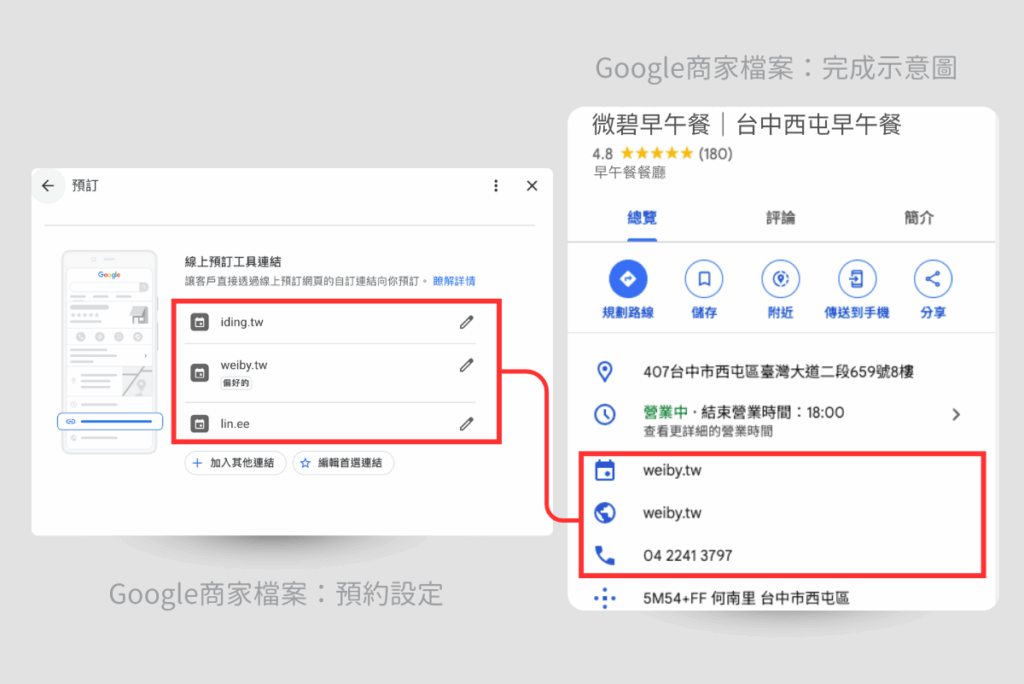Edit the lin.ee link with pencil icon
This screenshot has width=1024, height=684.
[x=466, y=422]
